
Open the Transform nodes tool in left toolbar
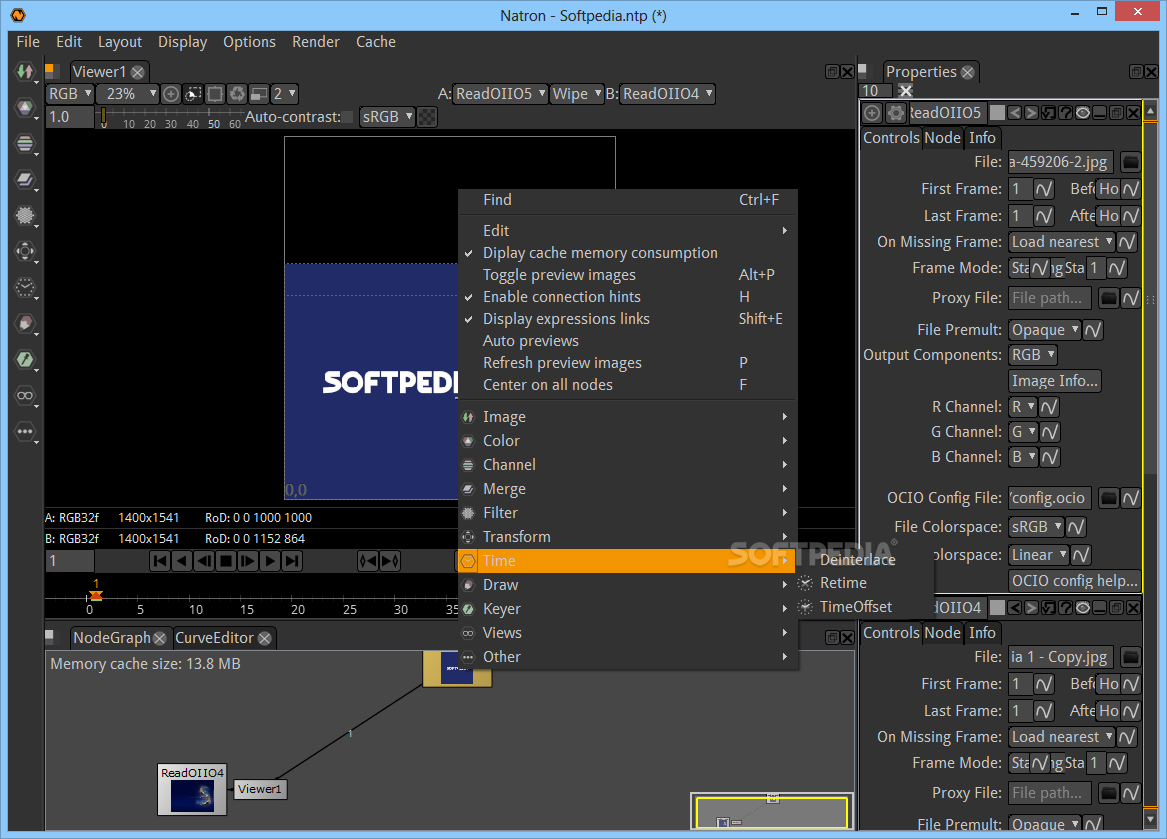click(25, 252)
